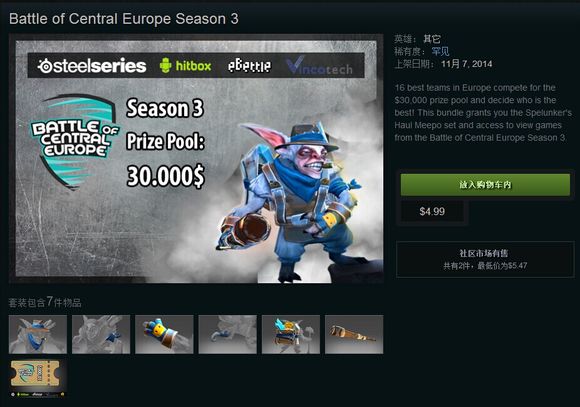Click the bundle description paragraph
Image resolution: width=580 pixels, height=407 pixels.
coord(483,113)
